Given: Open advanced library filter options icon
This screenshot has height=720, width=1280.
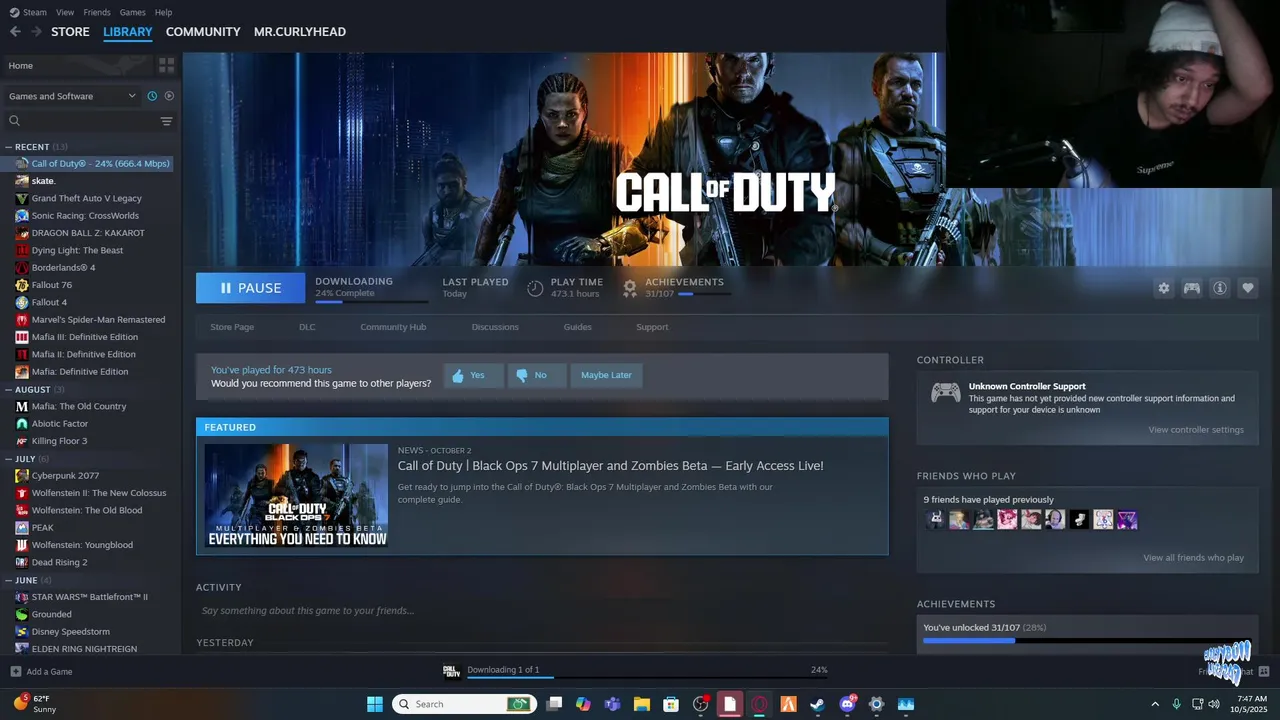Looking at the screenshot, I should [166, 121].
